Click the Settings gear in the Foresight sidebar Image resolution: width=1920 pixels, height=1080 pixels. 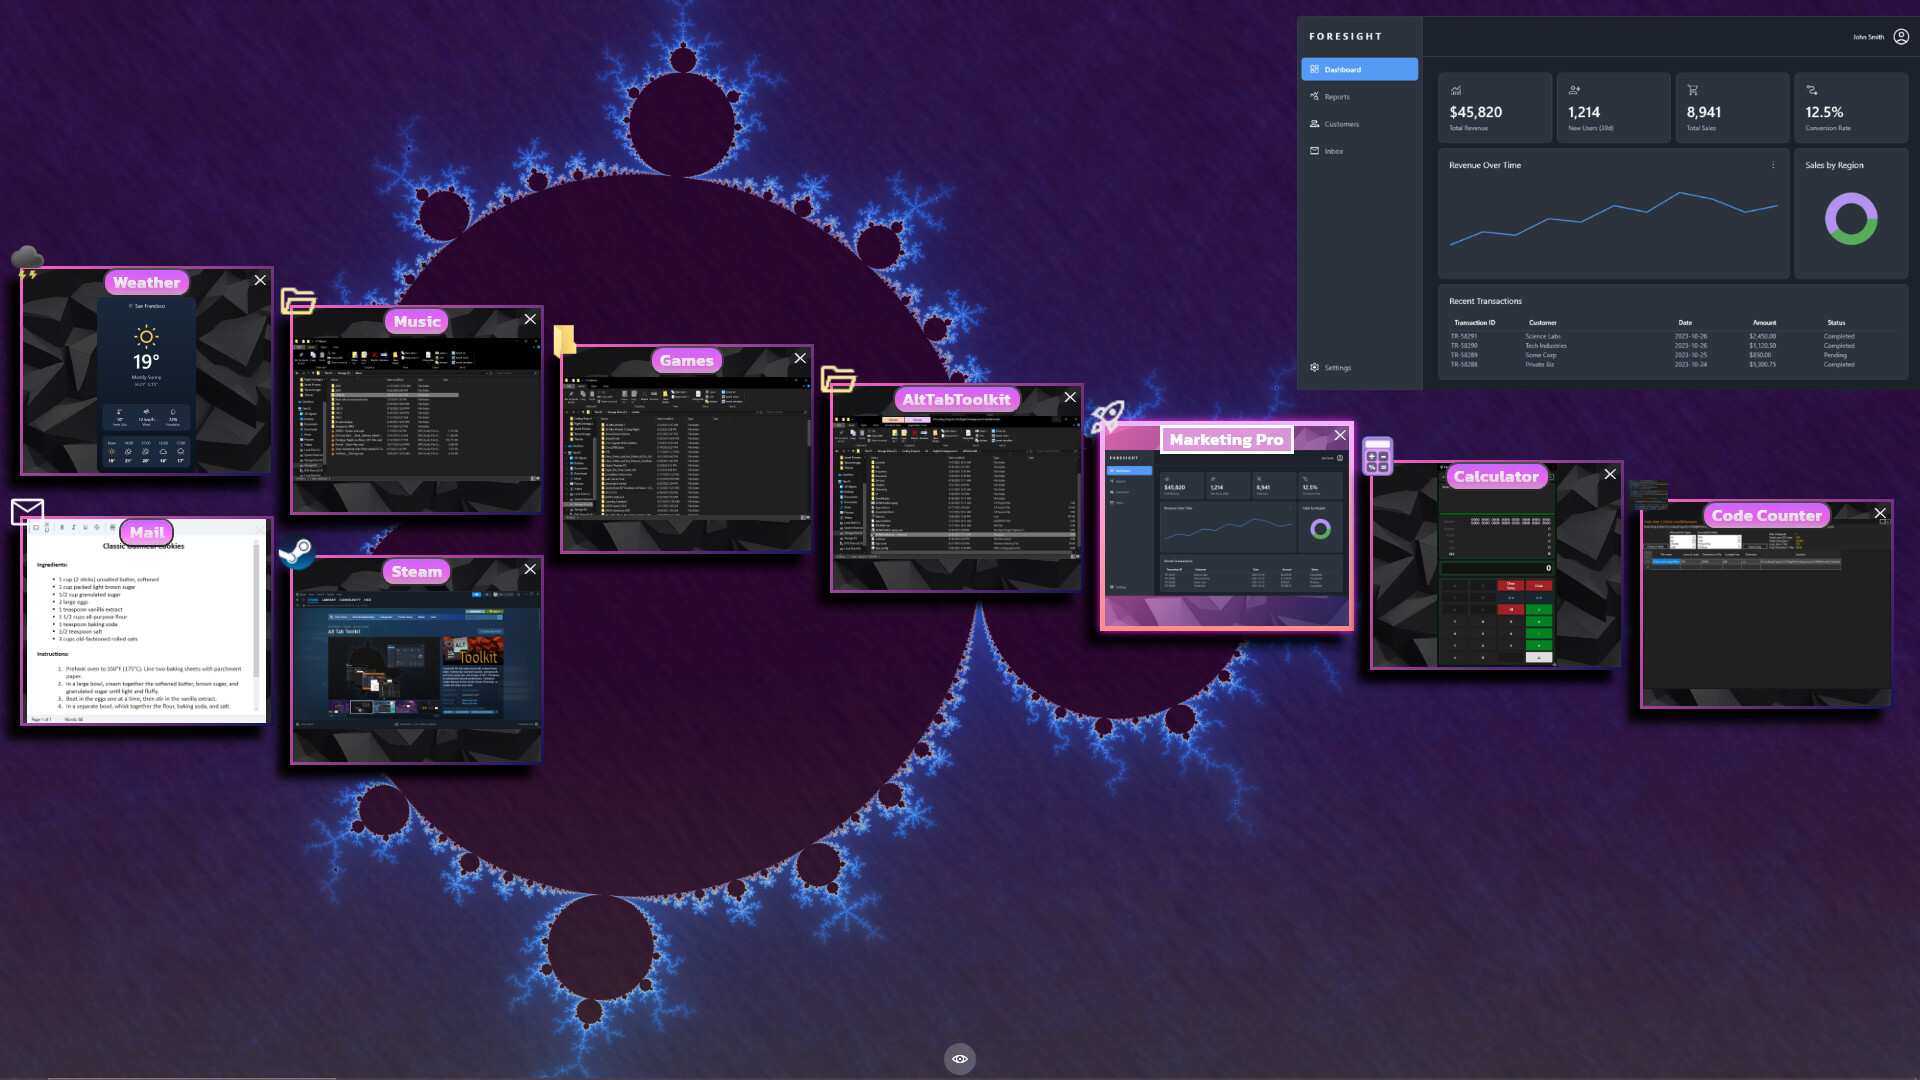1335,368
